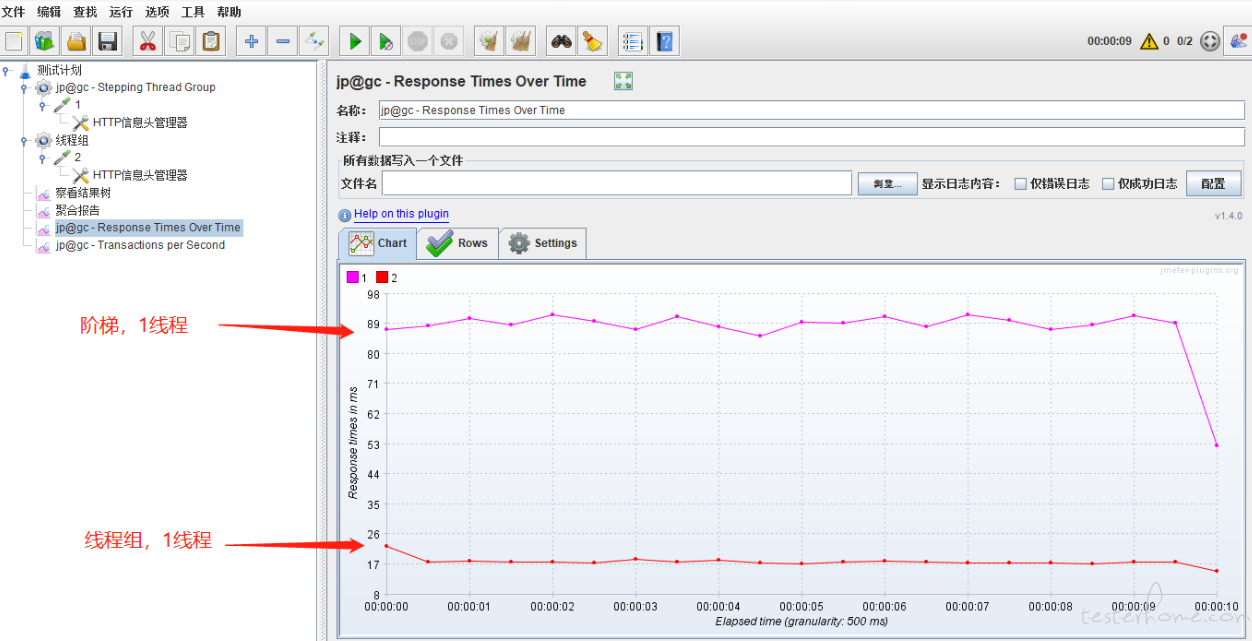1252x641 pixels.
Task: Click the 配置 button
Action: coord(1213,184)
